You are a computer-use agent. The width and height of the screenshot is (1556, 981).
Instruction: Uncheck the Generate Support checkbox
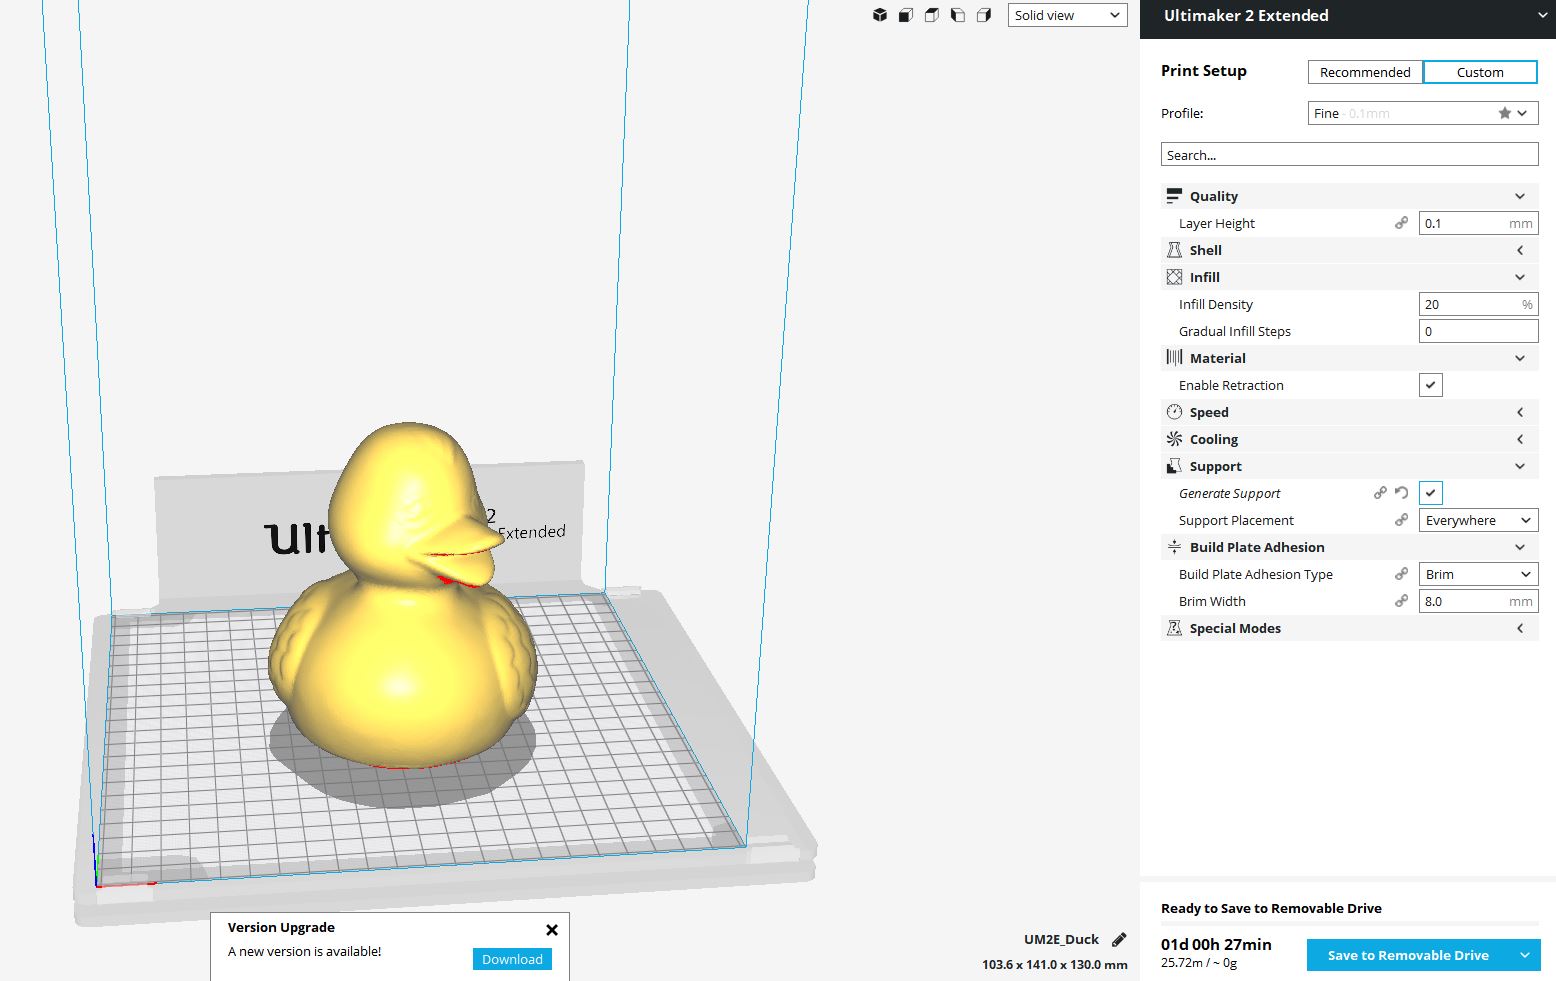(x=1431, y=493)
